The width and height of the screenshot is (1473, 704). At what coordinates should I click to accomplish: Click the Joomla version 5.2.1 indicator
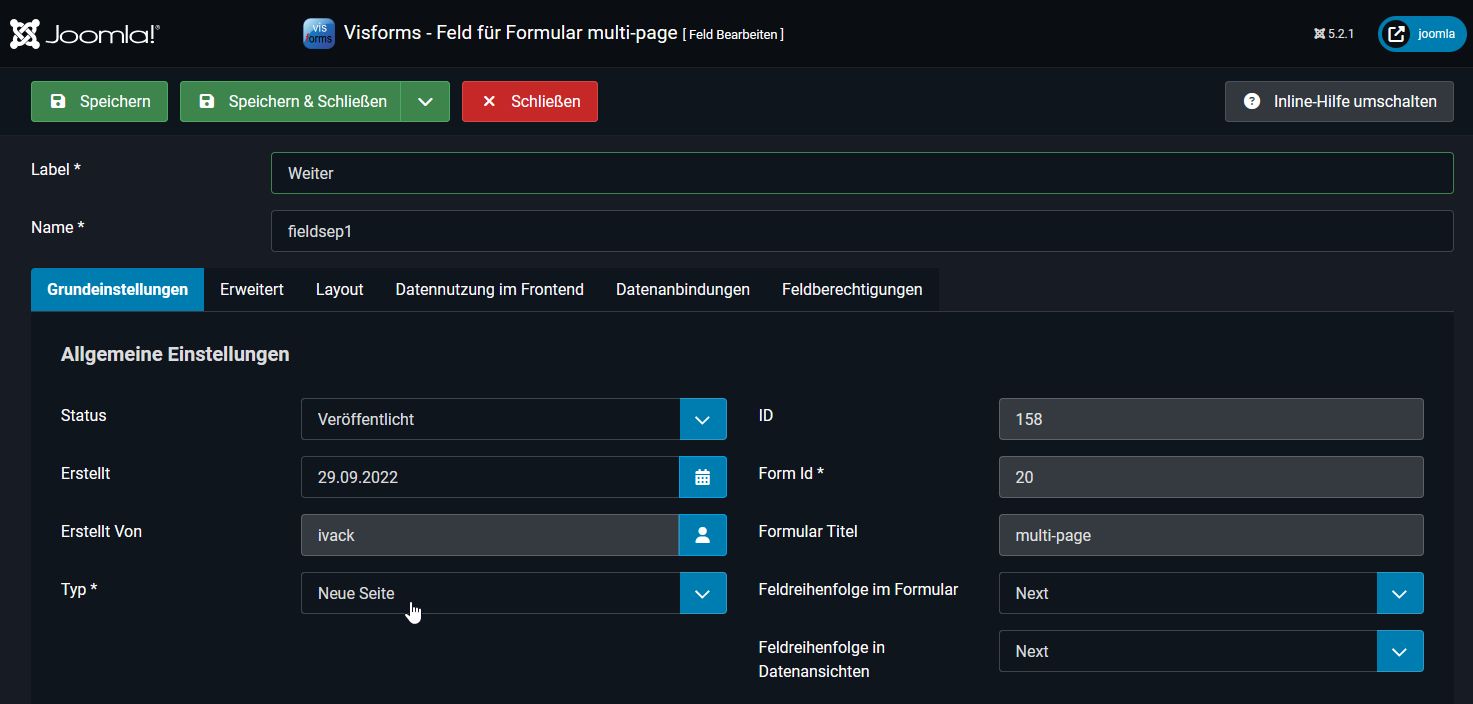coord(1334,34)
